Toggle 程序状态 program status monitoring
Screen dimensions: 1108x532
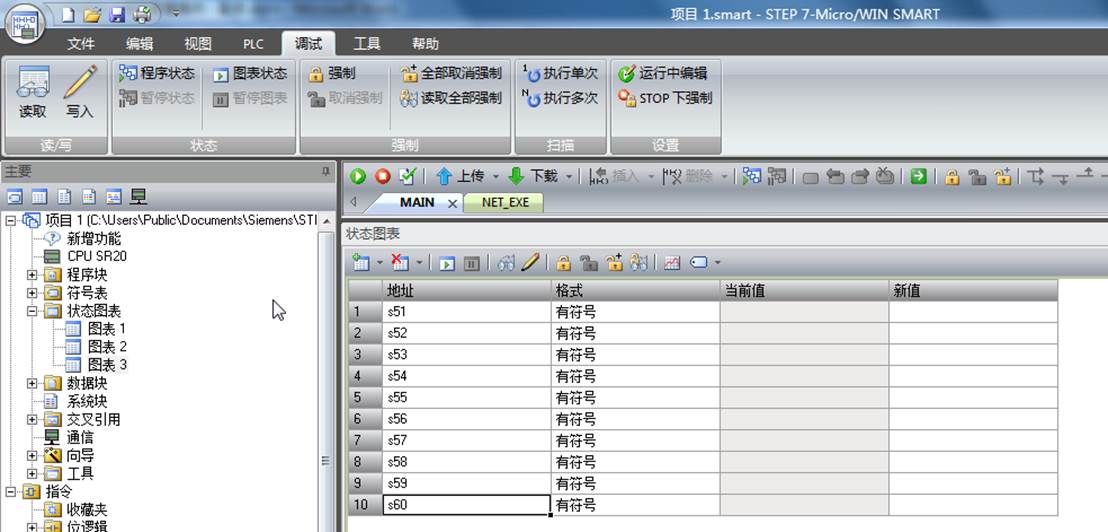click(x=157, y=73)
